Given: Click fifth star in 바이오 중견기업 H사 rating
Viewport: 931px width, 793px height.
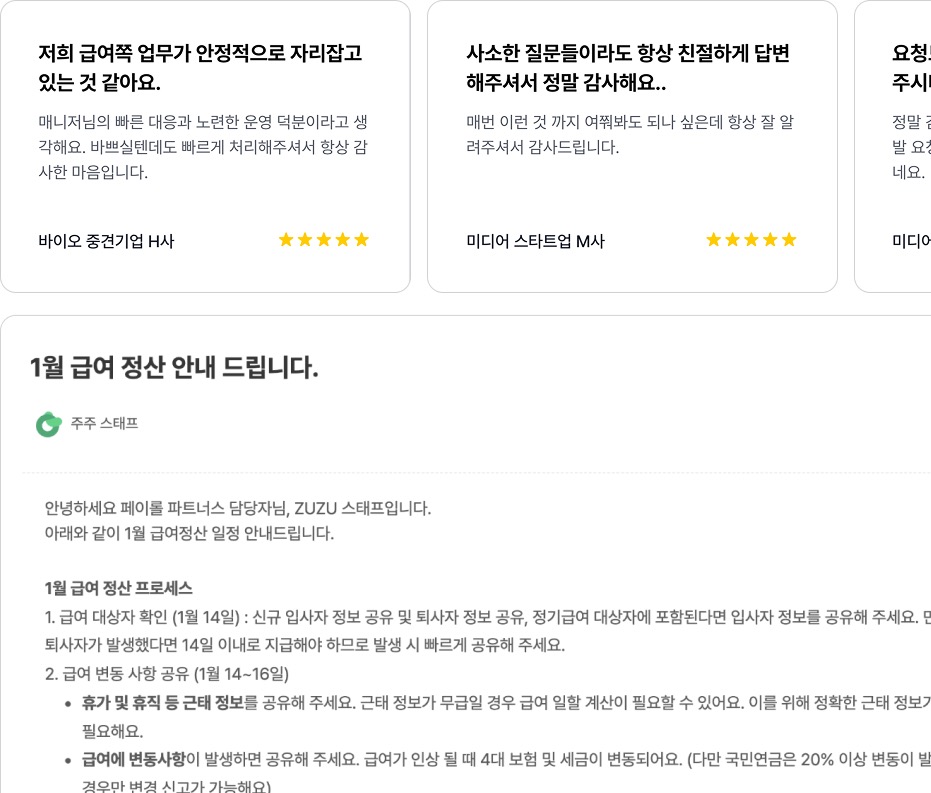Looking at the screenshot, I should pyautogui.click(x=362, y=240).
